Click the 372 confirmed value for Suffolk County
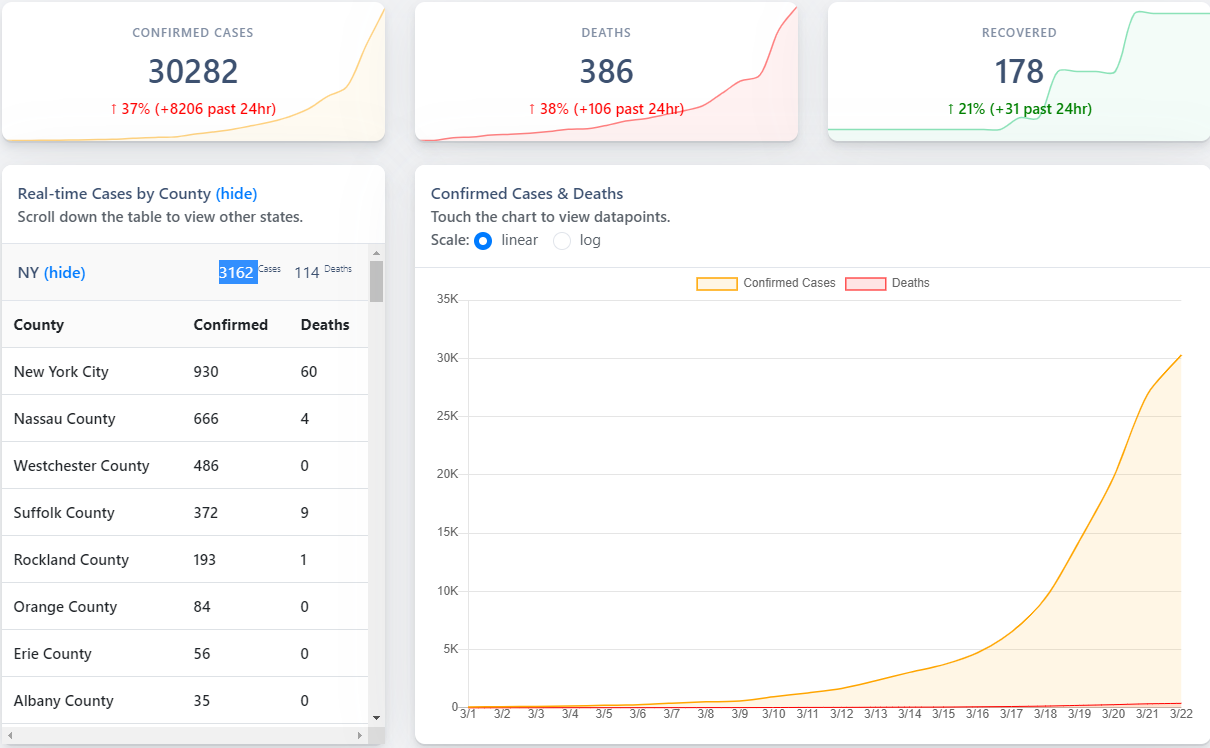Image resolution: width=1210 pixels, height=748 pixels. pyautogui.click(x=206, y=513)
